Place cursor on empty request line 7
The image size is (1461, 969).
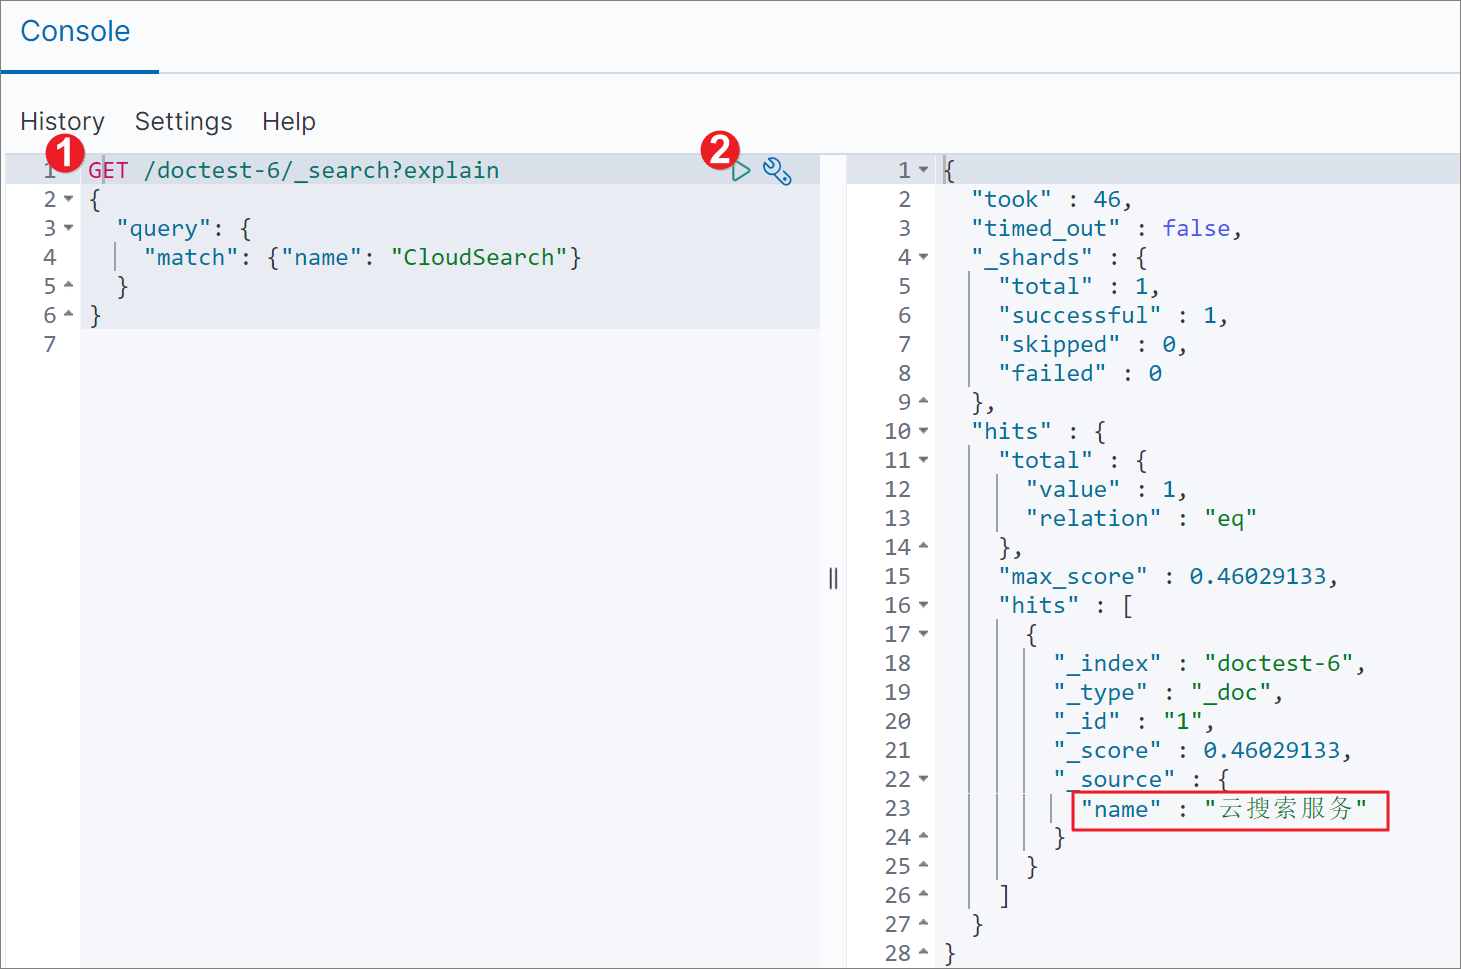pyautogui.click(x=450, y=344)
